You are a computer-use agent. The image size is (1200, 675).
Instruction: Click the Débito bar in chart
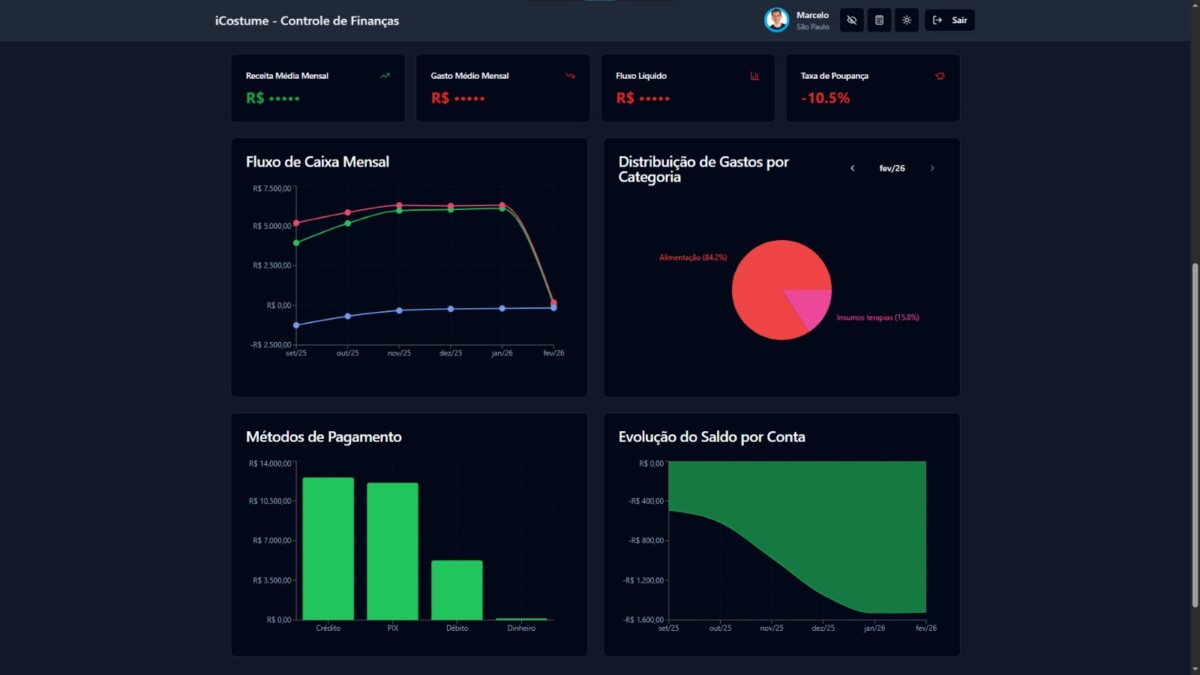[457, 590]
